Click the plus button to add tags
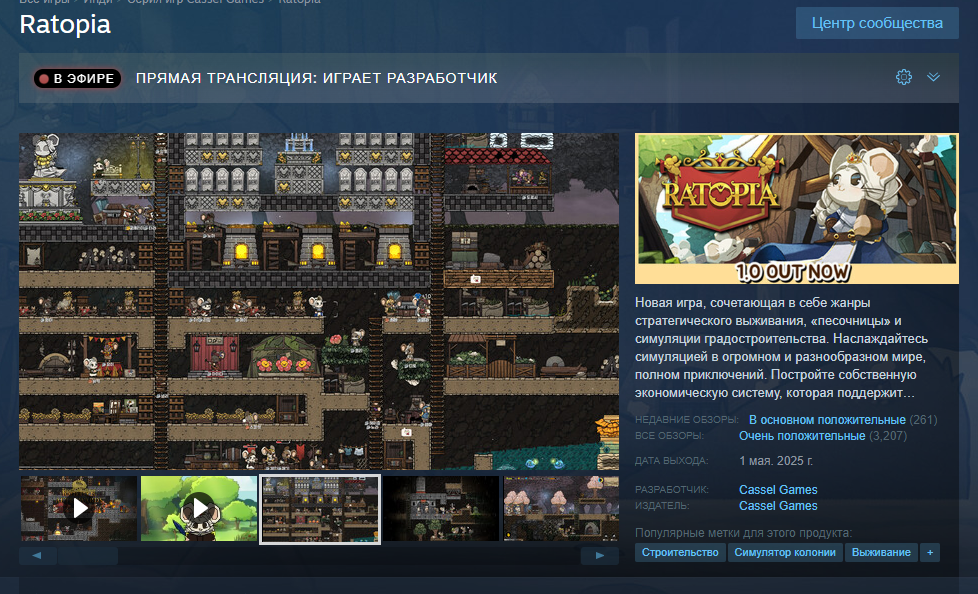 (x=930, y=552)
